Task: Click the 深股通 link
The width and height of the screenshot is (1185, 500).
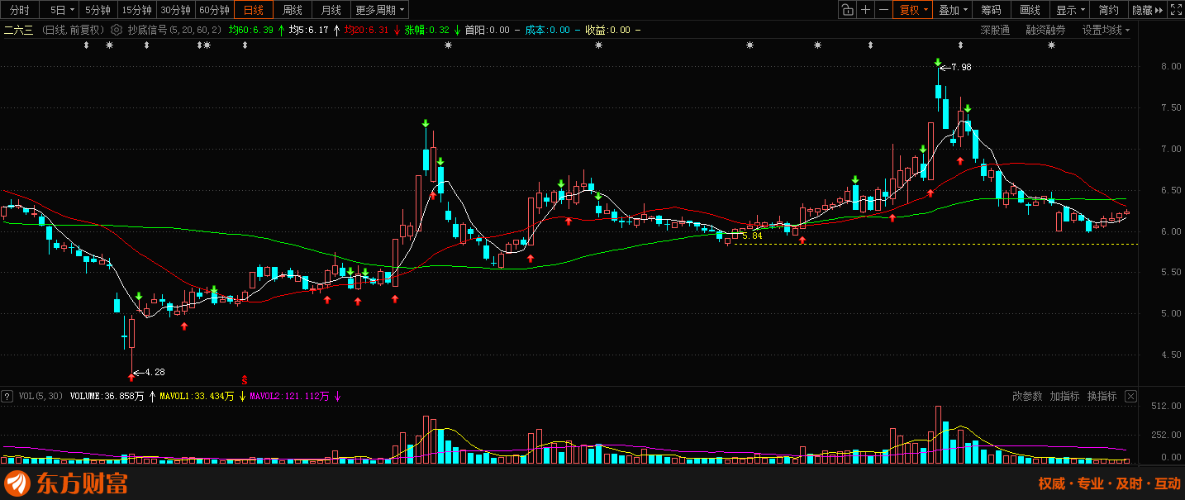Action: 995,30
